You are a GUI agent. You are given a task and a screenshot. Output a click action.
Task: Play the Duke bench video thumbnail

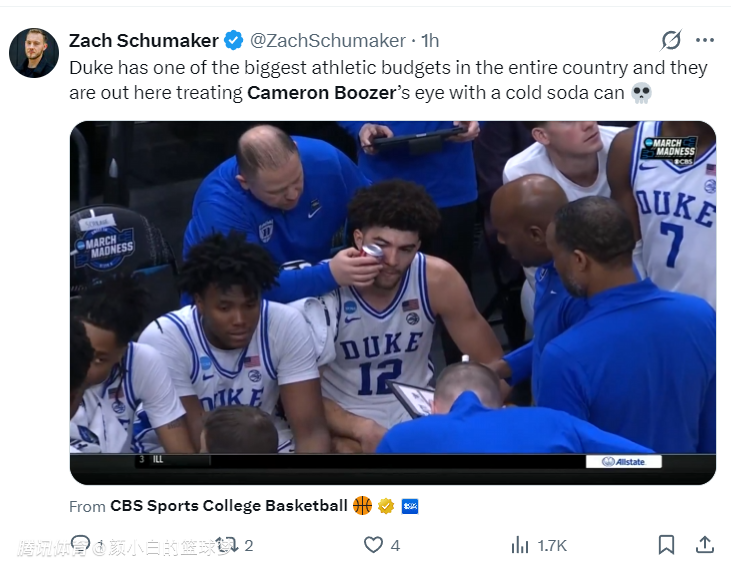coord(392,302)
